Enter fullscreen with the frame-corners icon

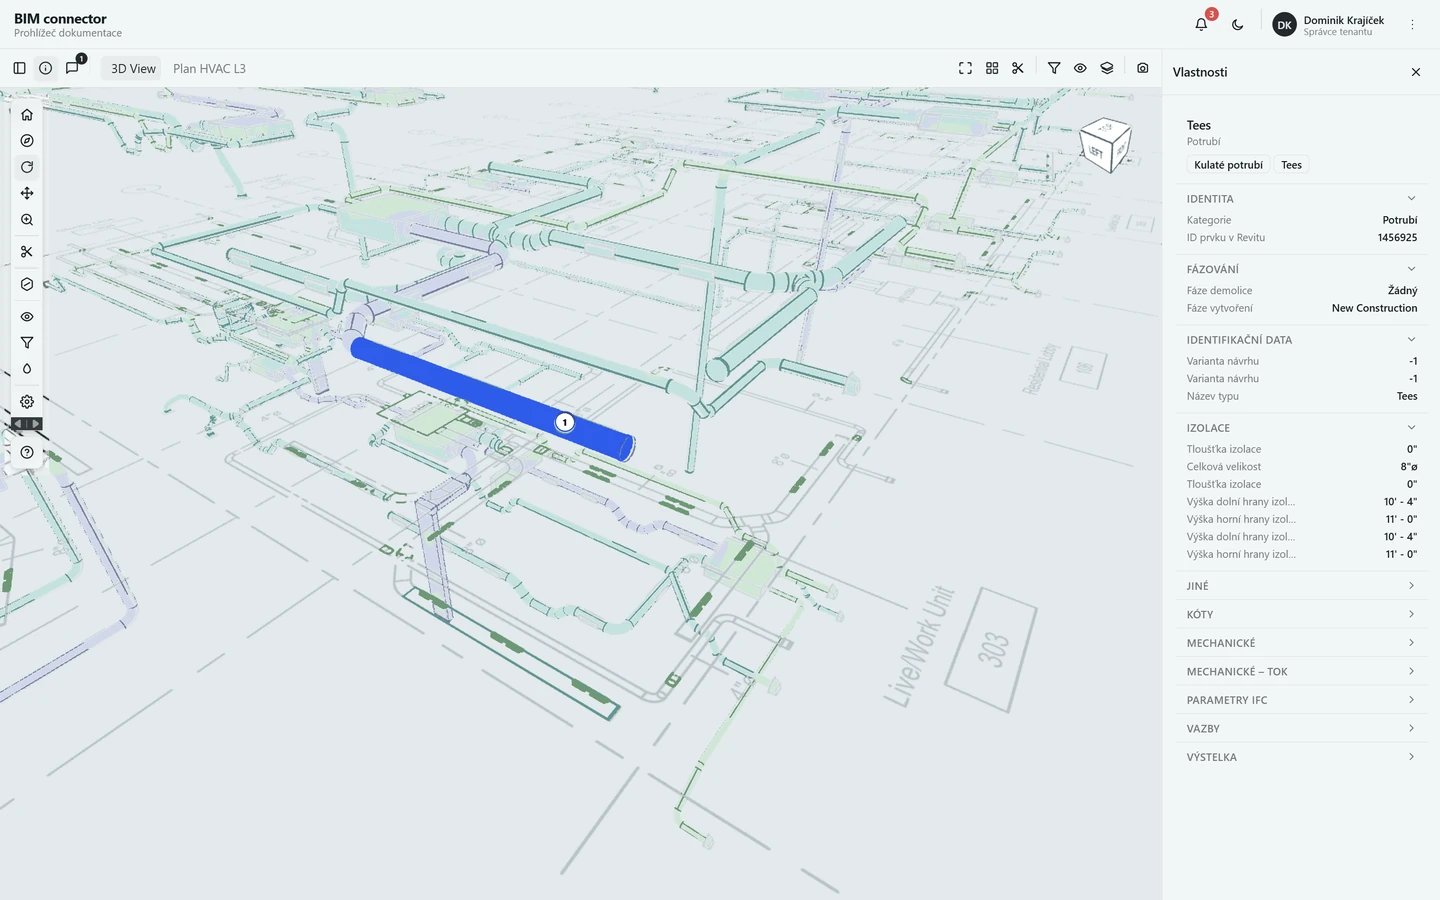point(965,68)
